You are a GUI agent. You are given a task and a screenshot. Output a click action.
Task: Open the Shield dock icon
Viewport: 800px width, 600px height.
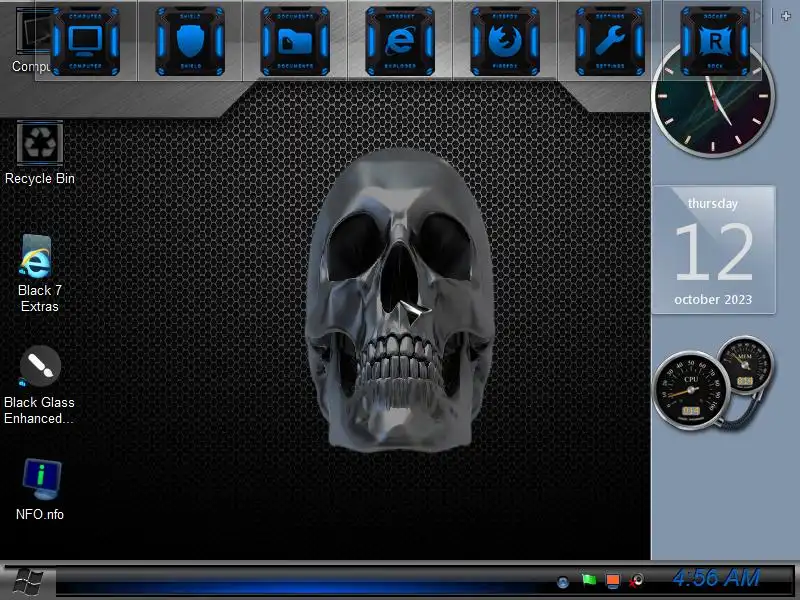(190, 41)
